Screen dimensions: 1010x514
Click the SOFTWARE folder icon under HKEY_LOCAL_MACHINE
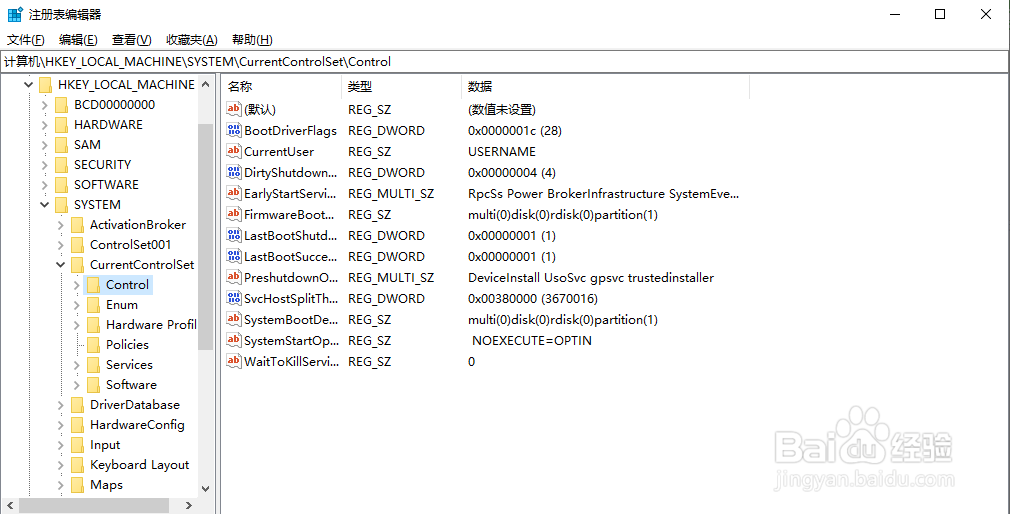(x=61, y=184)
